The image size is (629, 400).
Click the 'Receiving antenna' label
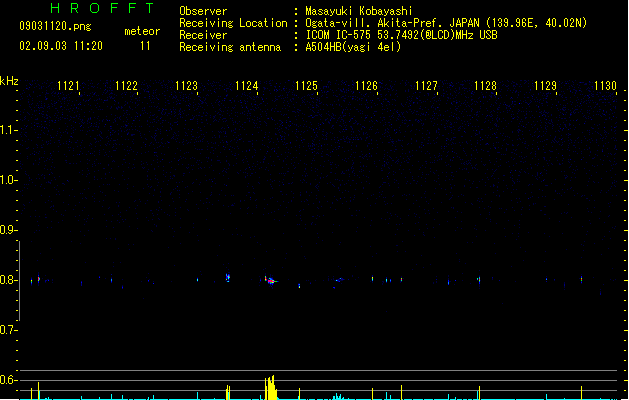pyautogui.click(x=230, y=47)
